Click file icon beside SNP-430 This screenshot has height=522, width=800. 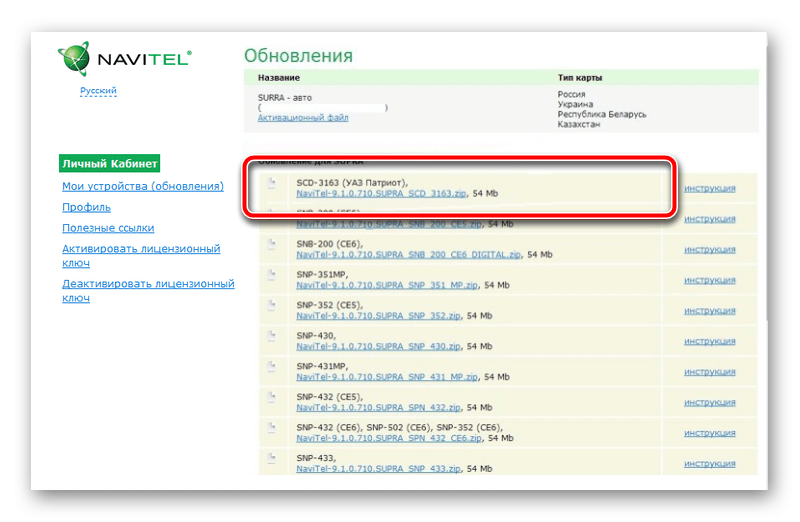272,336
